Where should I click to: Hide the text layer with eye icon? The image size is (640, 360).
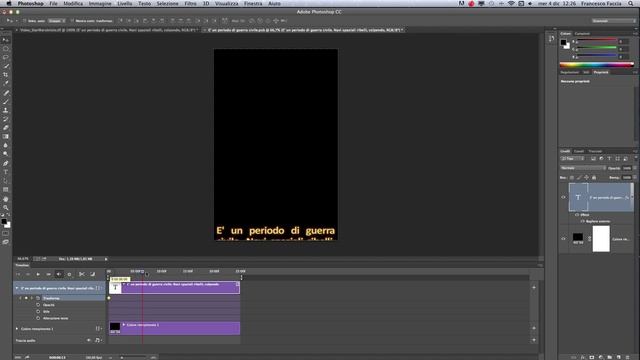(564, 197)
